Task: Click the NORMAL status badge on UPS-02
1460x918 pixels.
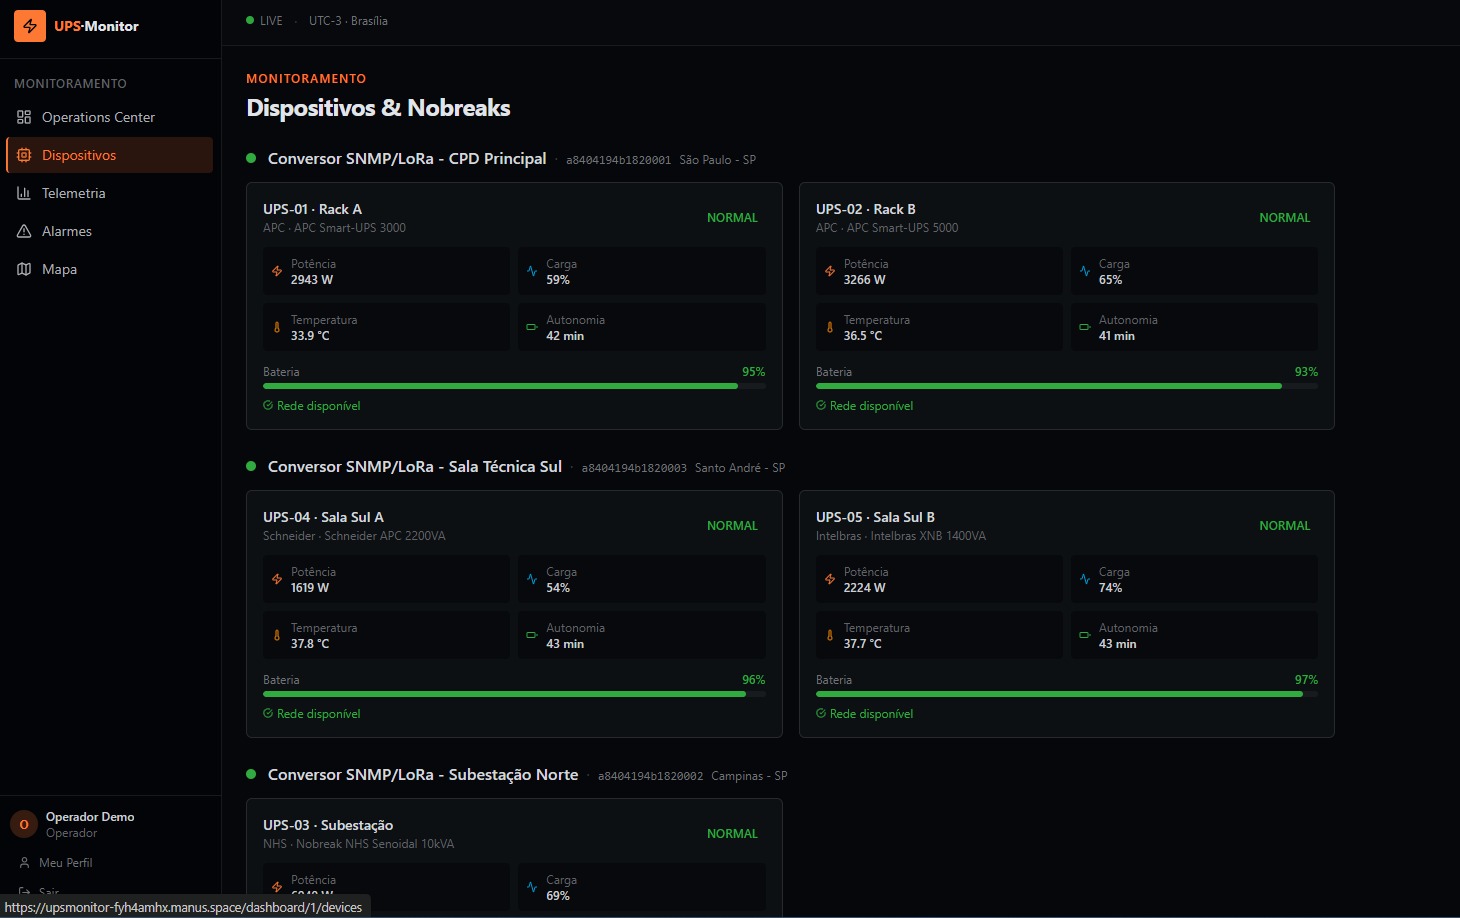Action: pyautogui.click(x=1285, y=218)
